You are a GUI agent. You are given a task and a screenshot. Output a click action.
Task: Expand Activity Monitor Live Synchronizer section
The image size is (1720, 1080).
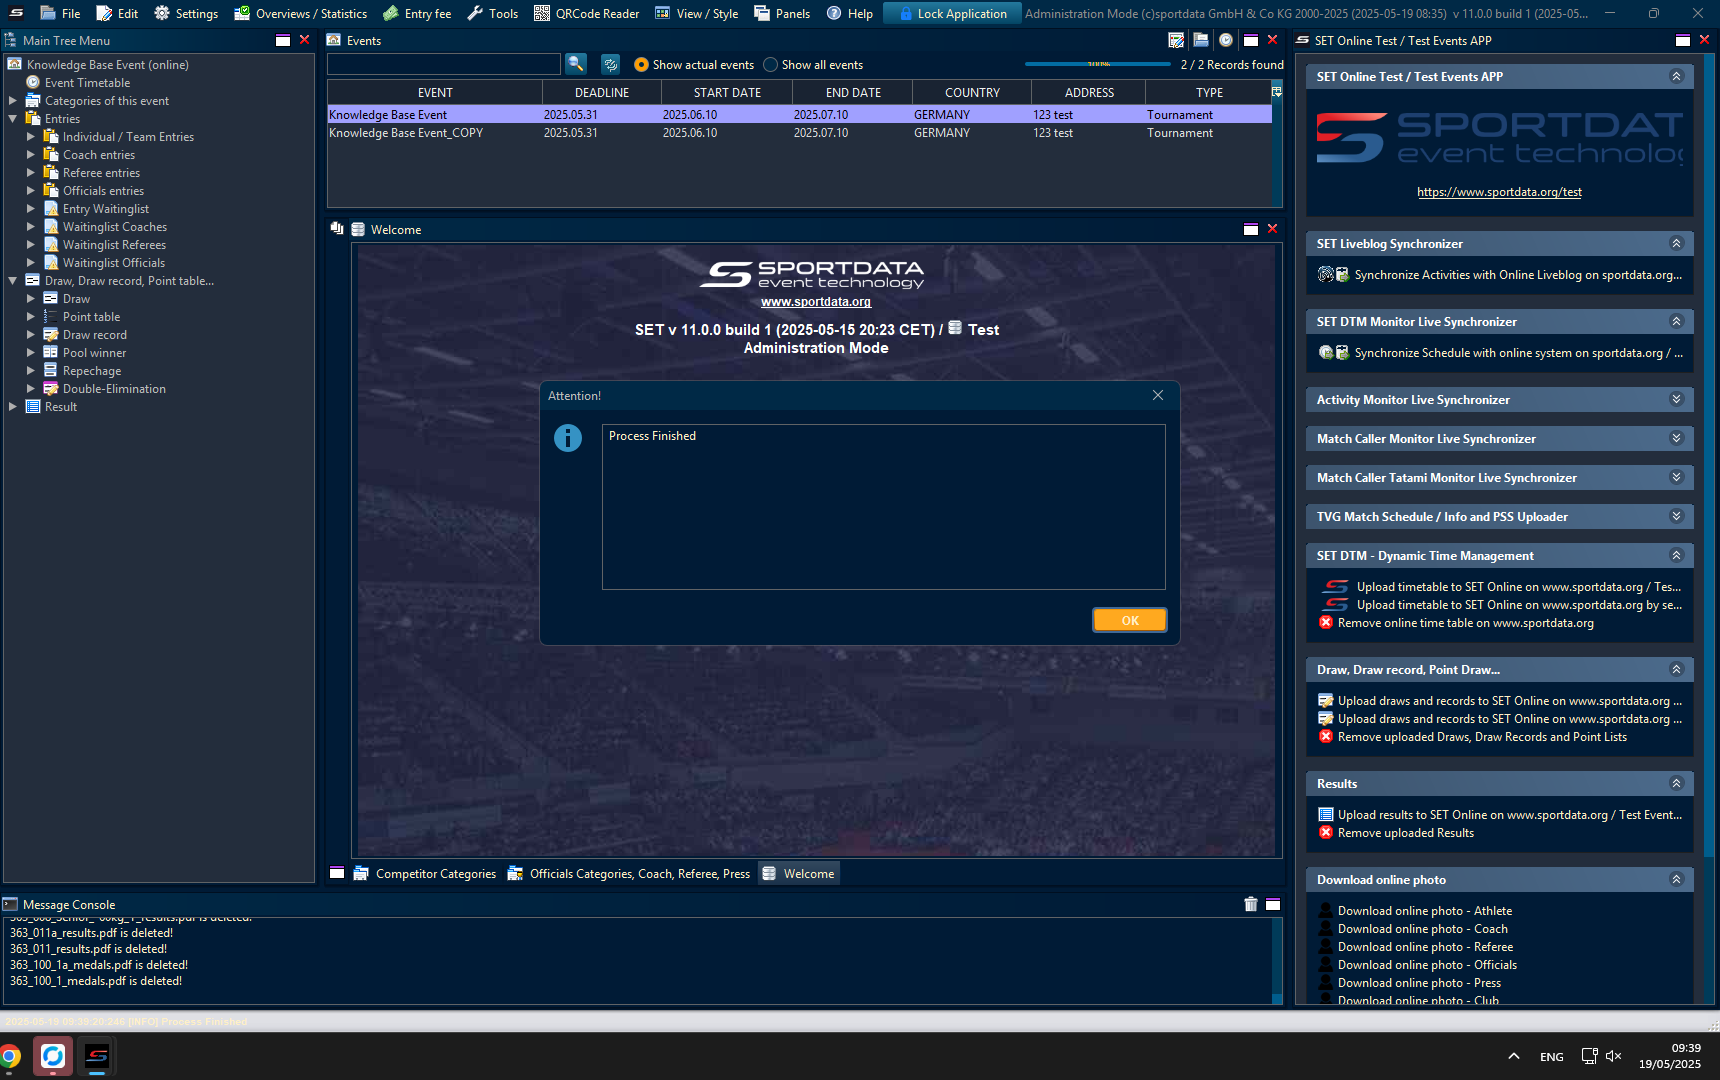[x=1677, y=399]
